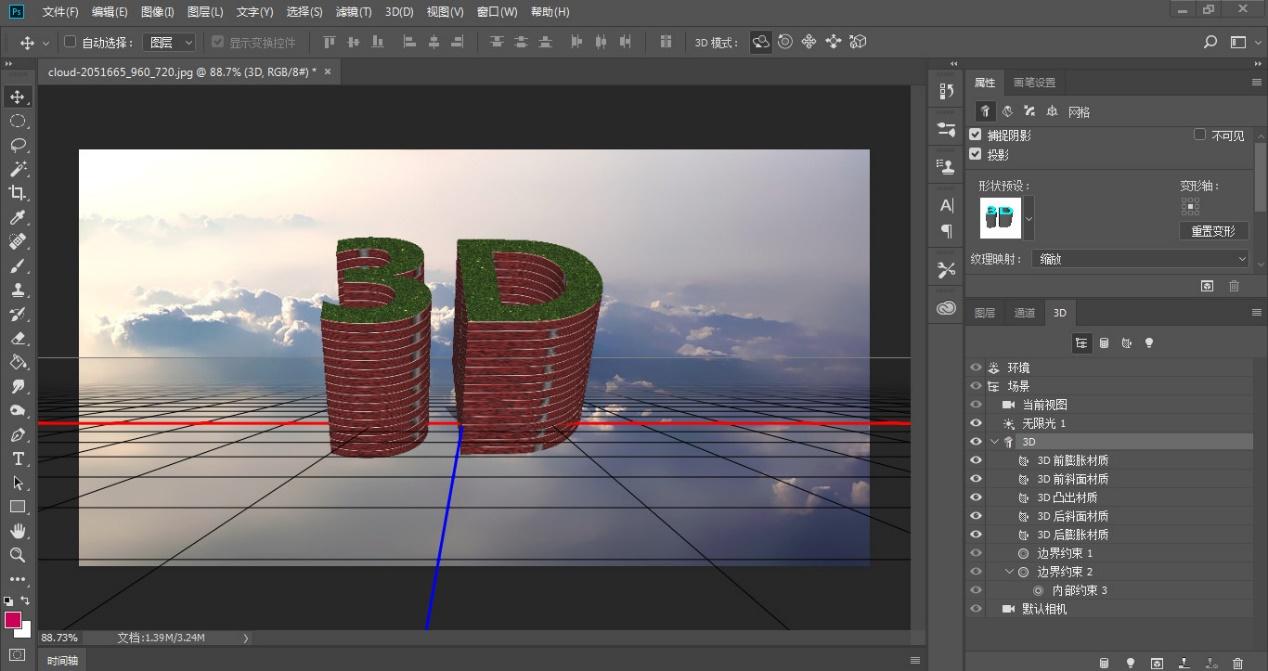Click the 时间轴 button at the bottom
This screenshot has height=671, width=1268.
62,660
